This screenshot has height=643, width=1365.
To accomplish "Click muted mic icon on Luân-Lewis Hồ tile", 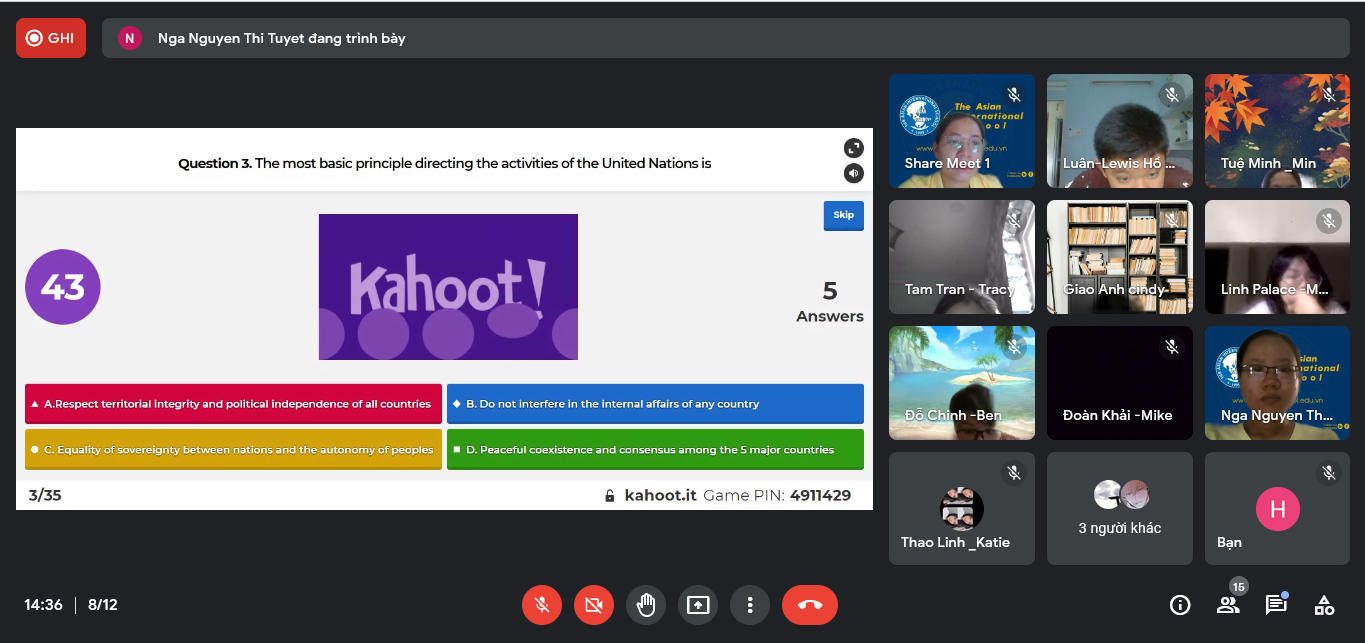I will pyautogui.click(x=1171, y=95).
